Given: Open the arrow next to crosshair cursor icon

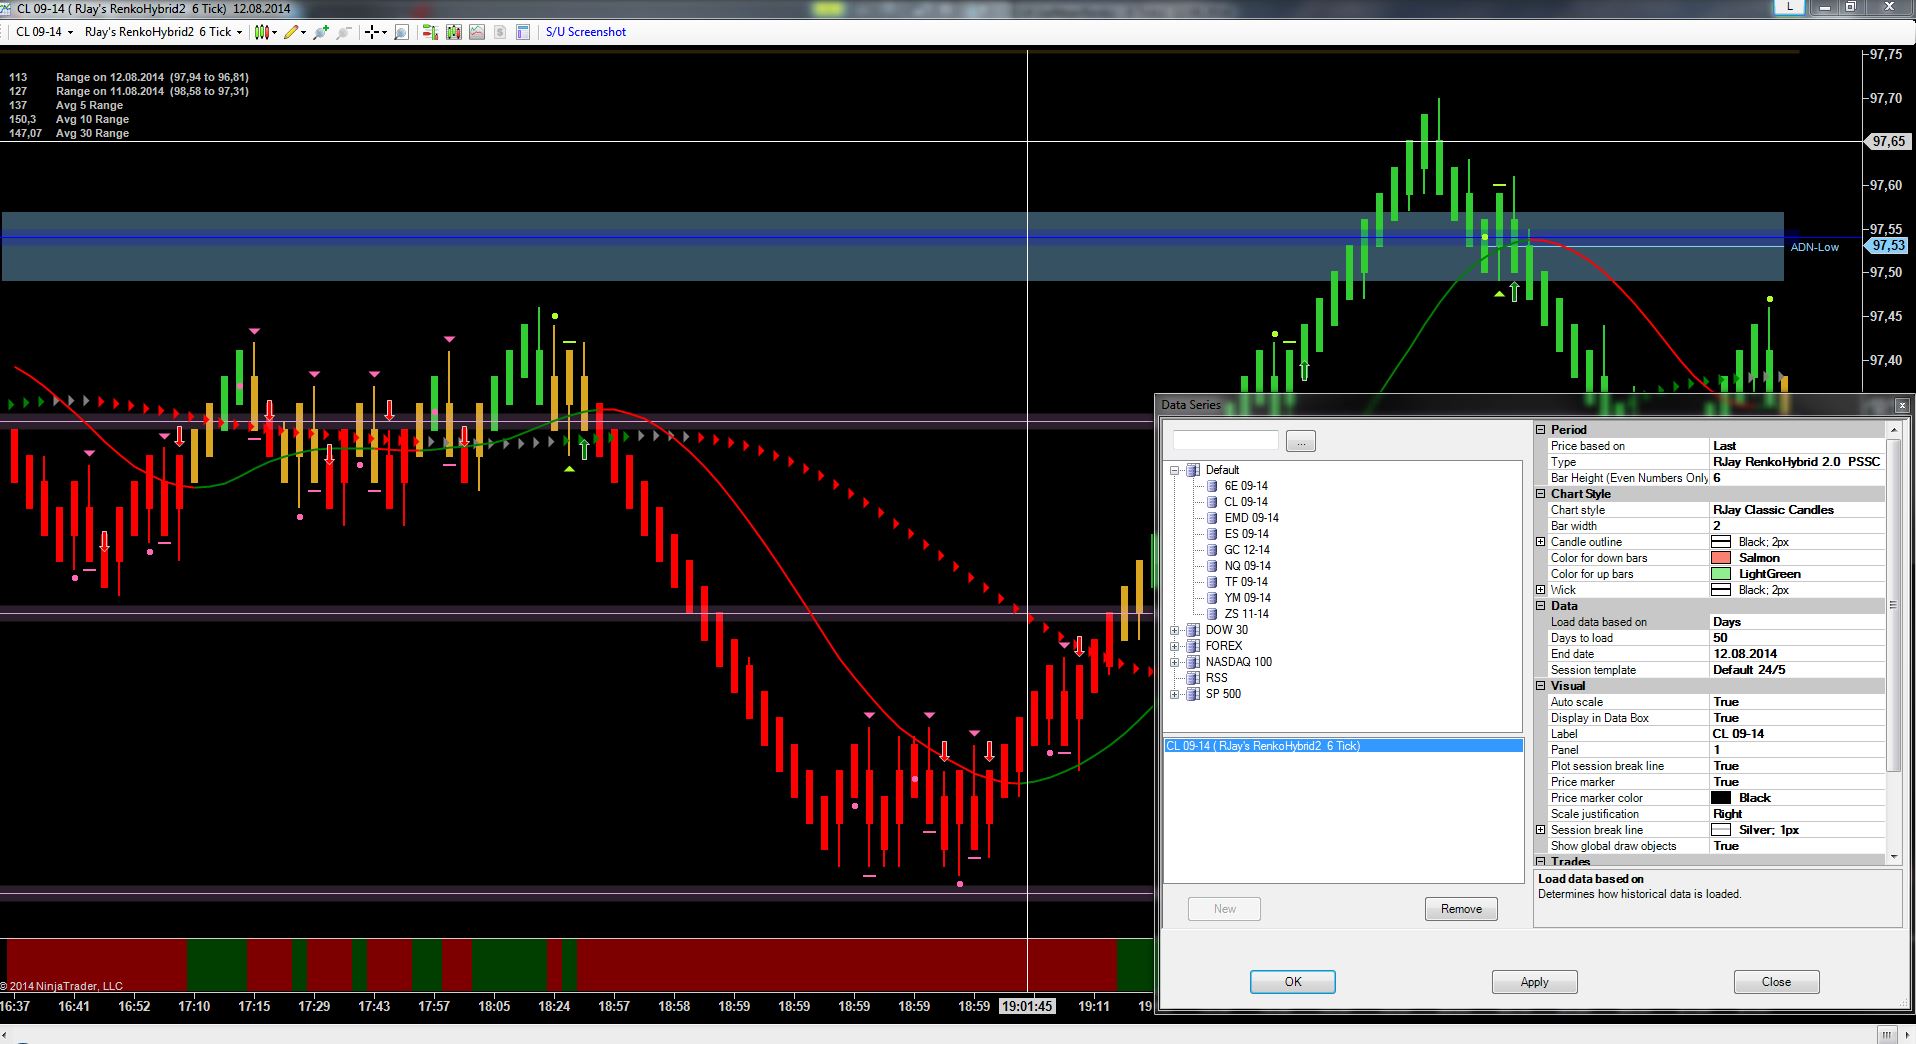Looking at the screenshot, I should tap(384, 32).
